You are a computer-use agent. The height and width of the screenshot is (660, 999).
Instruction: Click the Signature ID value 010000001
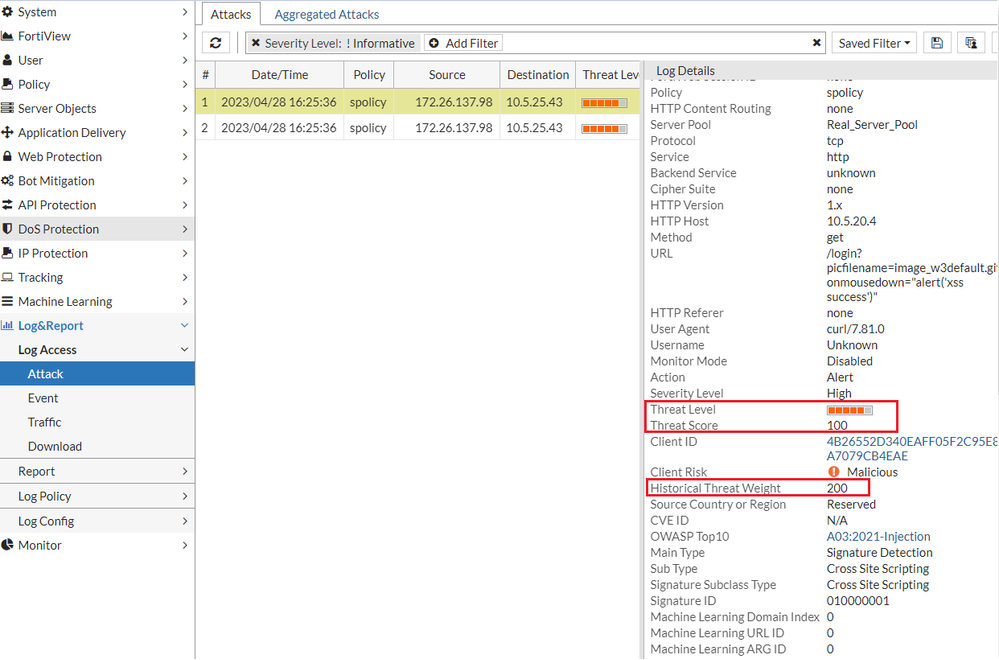(858, 601)
